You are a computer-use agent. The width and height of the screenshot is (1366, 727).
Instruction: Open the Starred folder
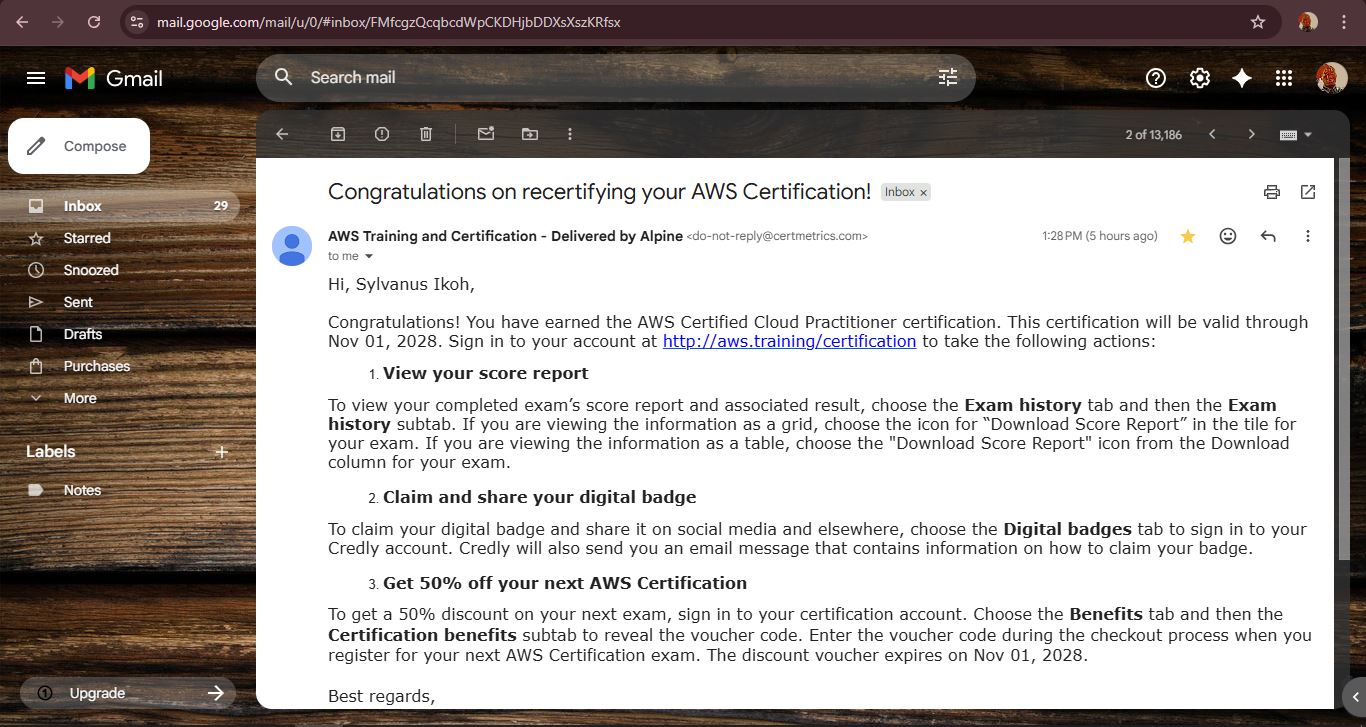tap(87, 238)
